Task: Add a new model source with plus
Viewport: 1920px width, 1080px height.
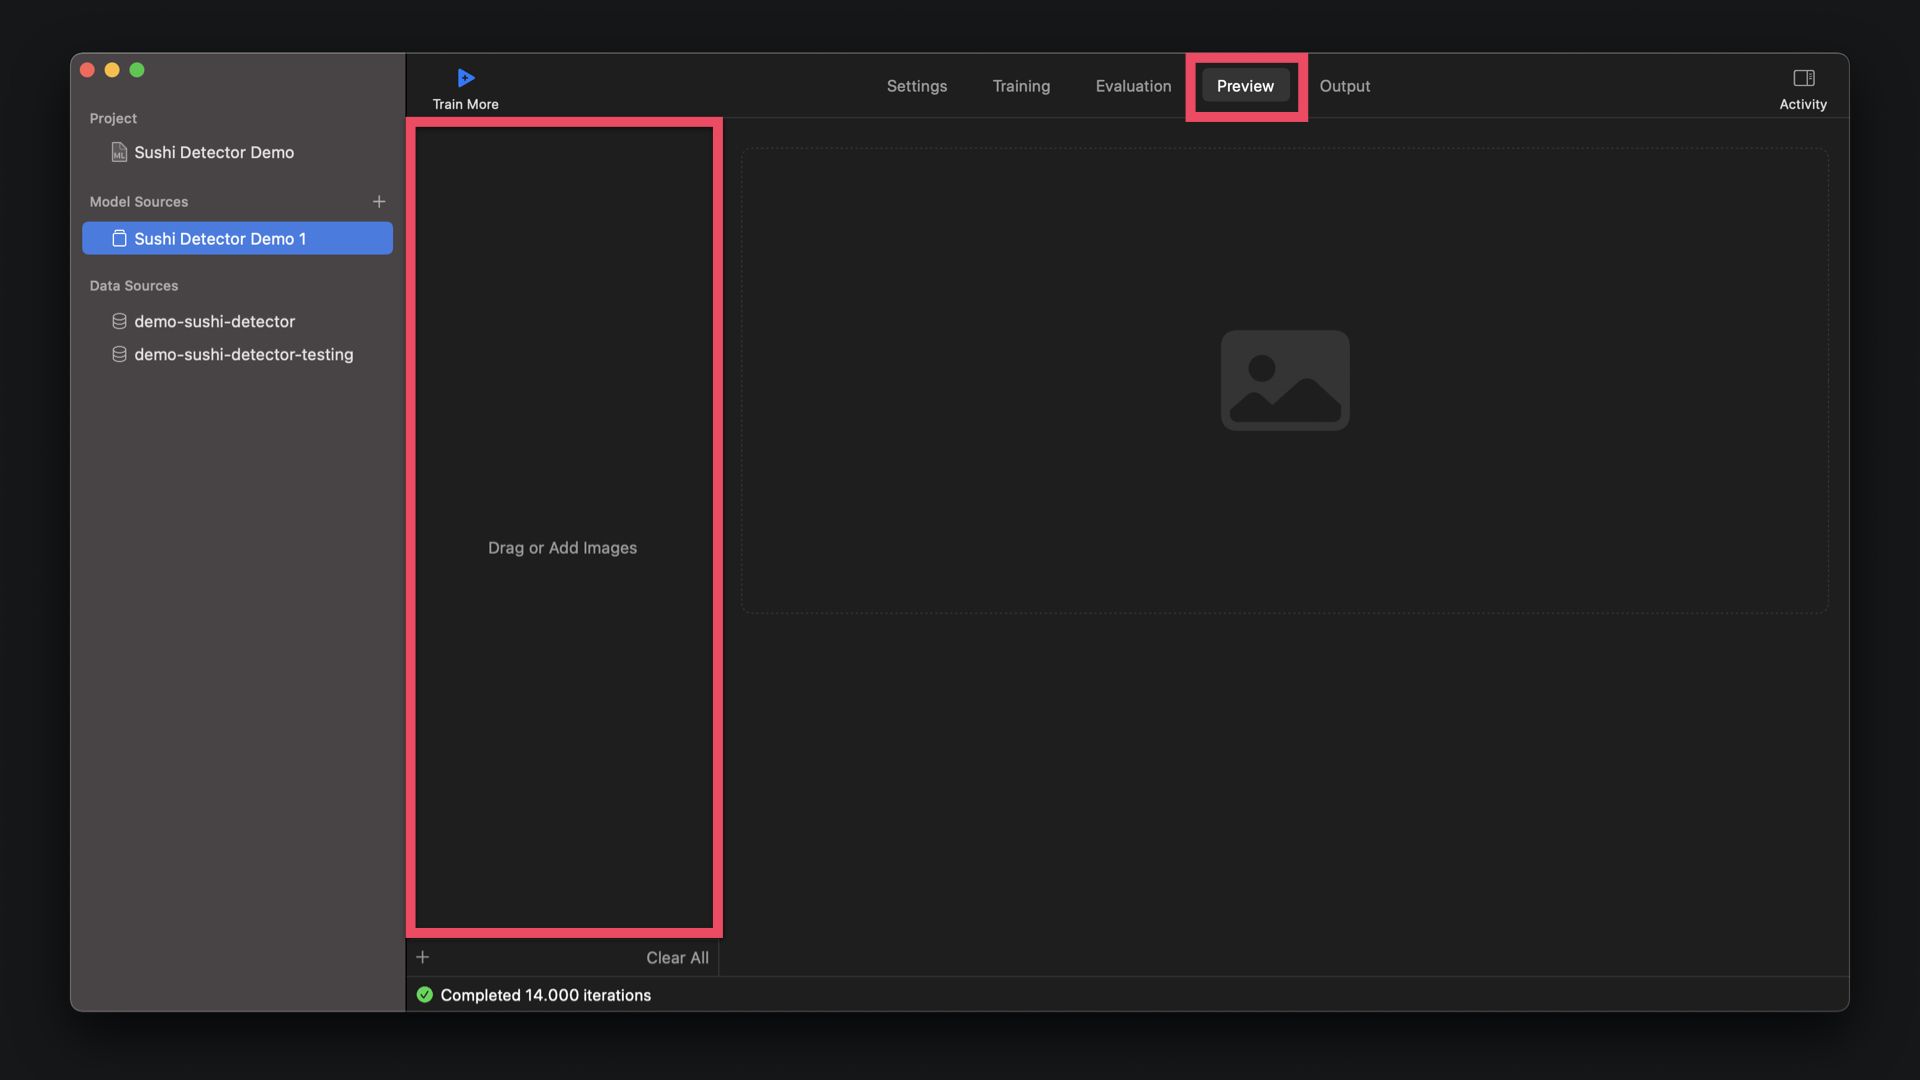Action: 379,202
